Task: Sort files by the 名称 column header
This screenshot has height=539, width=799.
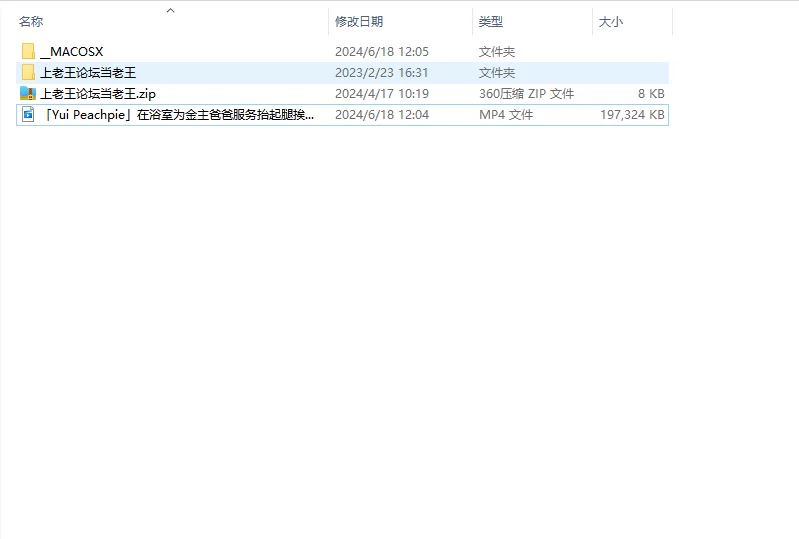Action: [31, 21]
